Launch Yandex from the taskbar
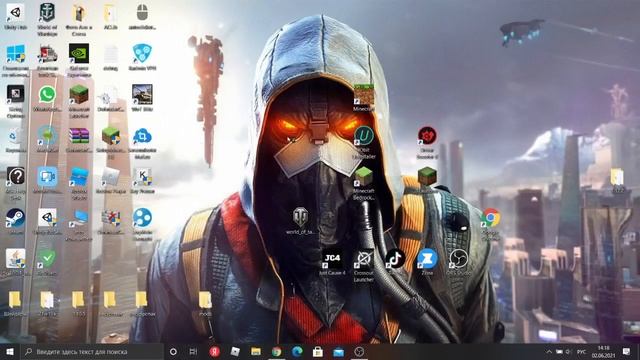The image size is (640, 360). pyautogui.click(x=215, y=351)
